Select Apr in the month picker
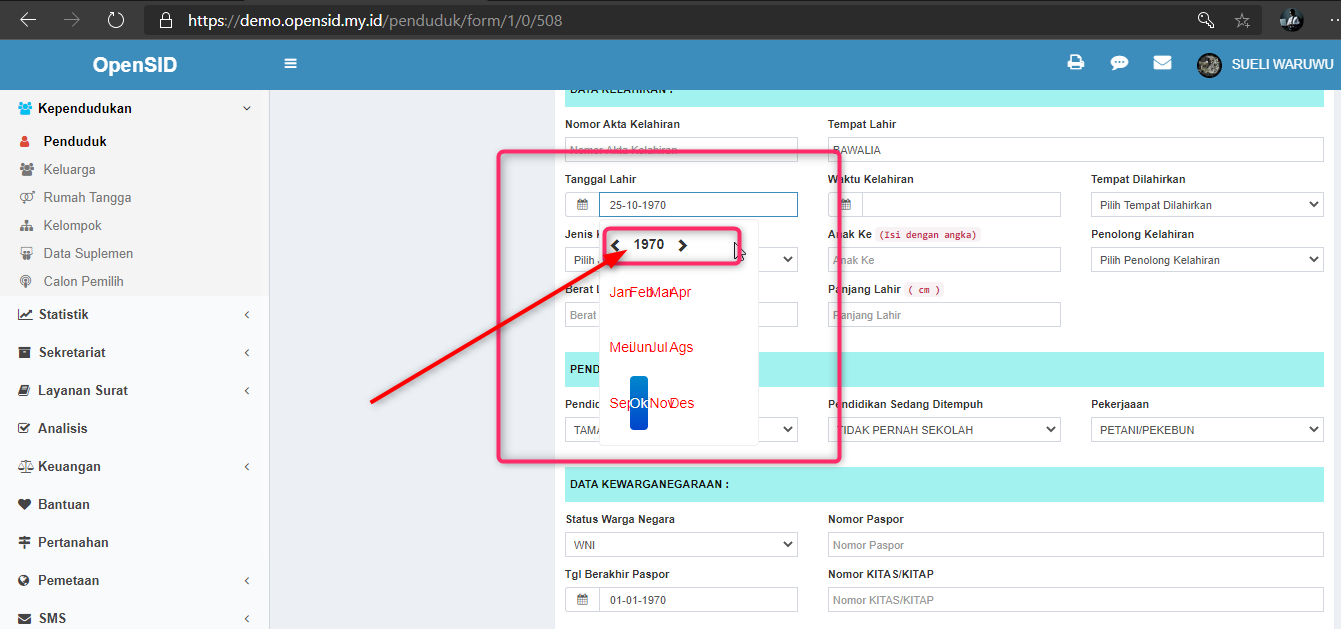Image resolution: width=1341 pixels, height=629 pixels. 681,293
